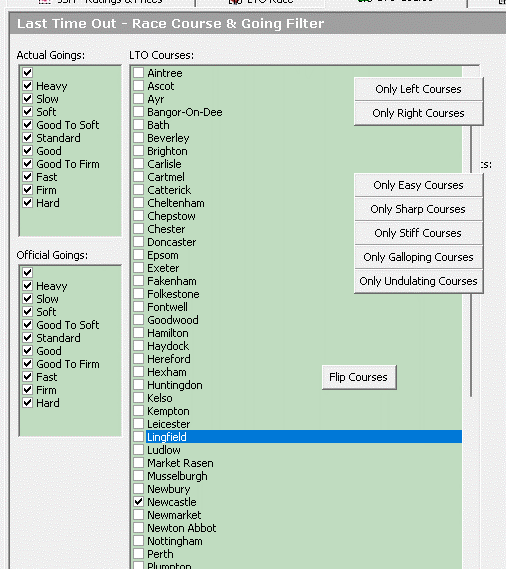The height and width of the screenshot is (569, 506).
Task: Enable the Beverley course
Action: click(x=138, y=138)
